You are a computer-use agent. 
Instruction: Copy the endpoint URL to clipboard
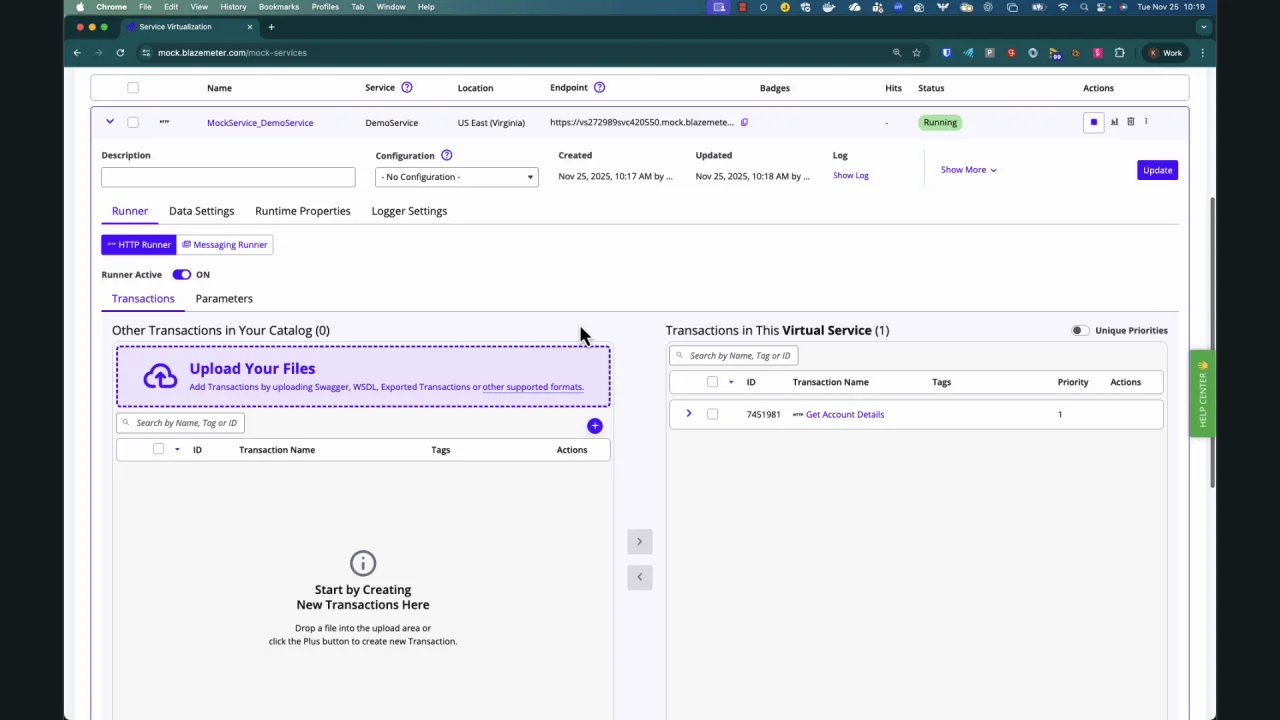744,122
